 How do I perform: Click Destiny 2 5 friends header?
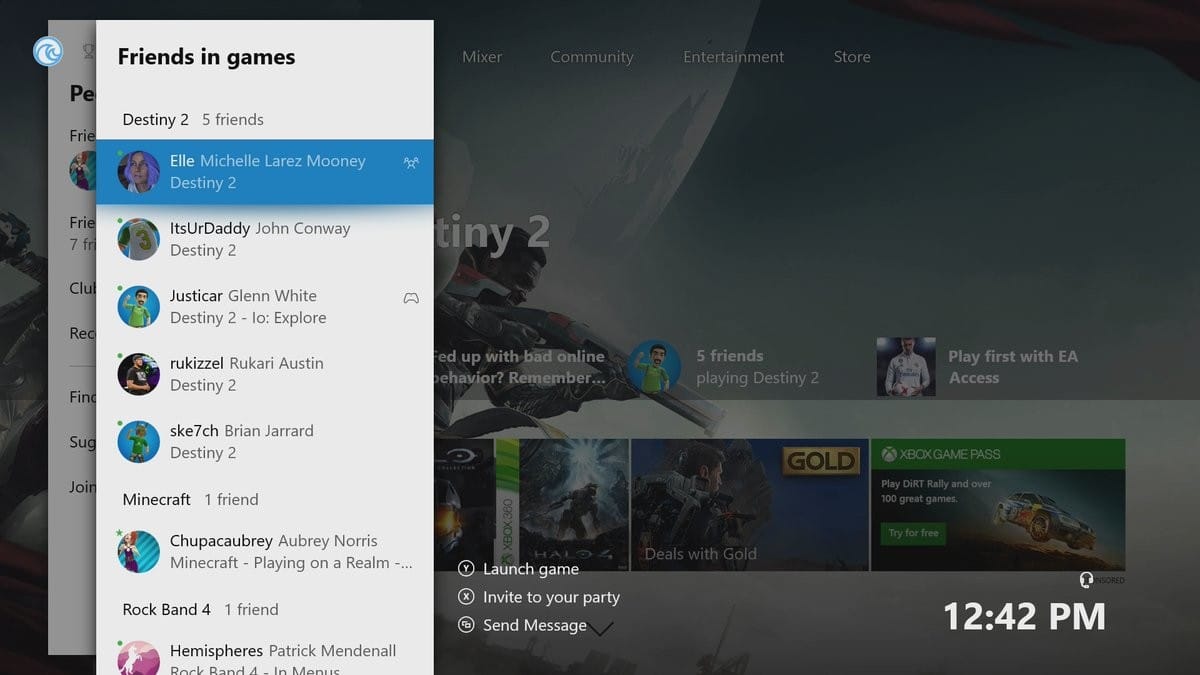193,119
